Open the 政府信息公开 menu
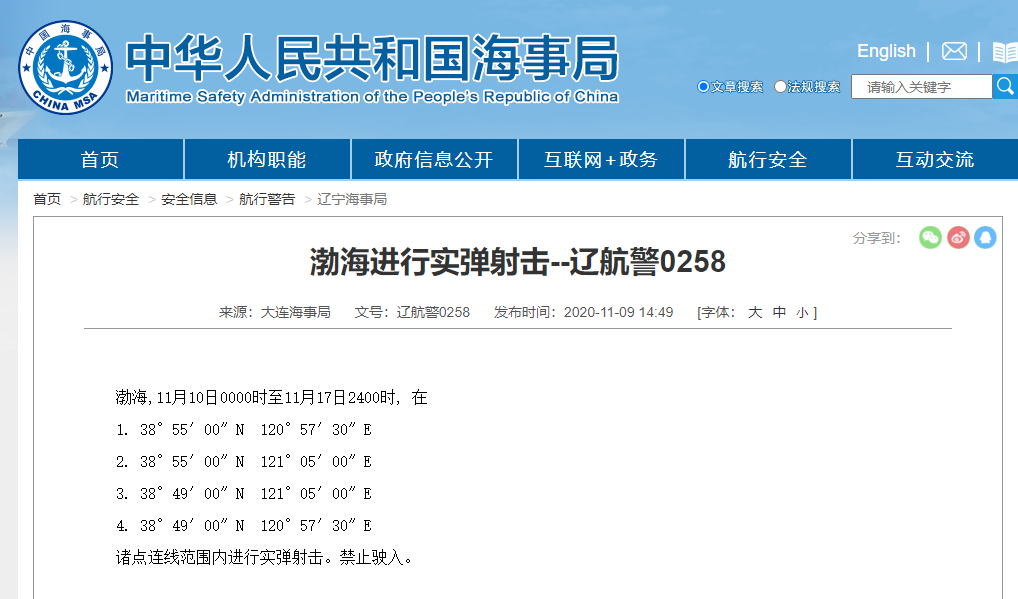Image resolution: width=1018 pixels, height=599 pixels. [434, 158]
